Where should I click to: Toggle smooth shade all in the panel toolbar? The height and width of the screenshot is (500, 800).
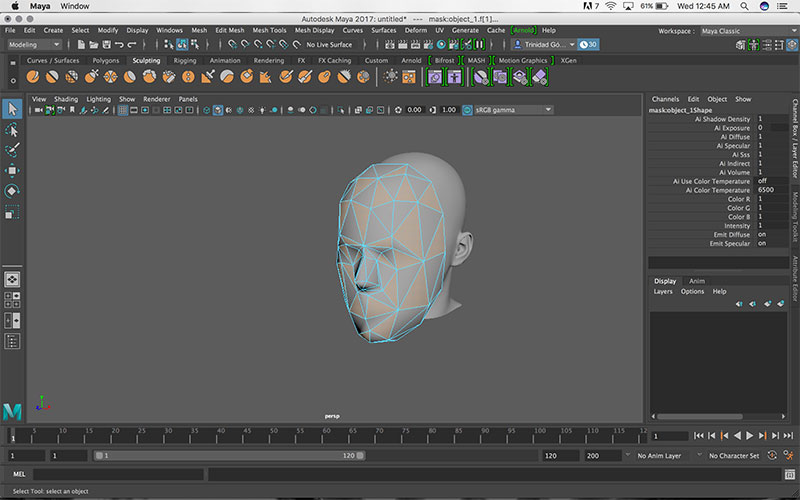[x=218, y=110]
